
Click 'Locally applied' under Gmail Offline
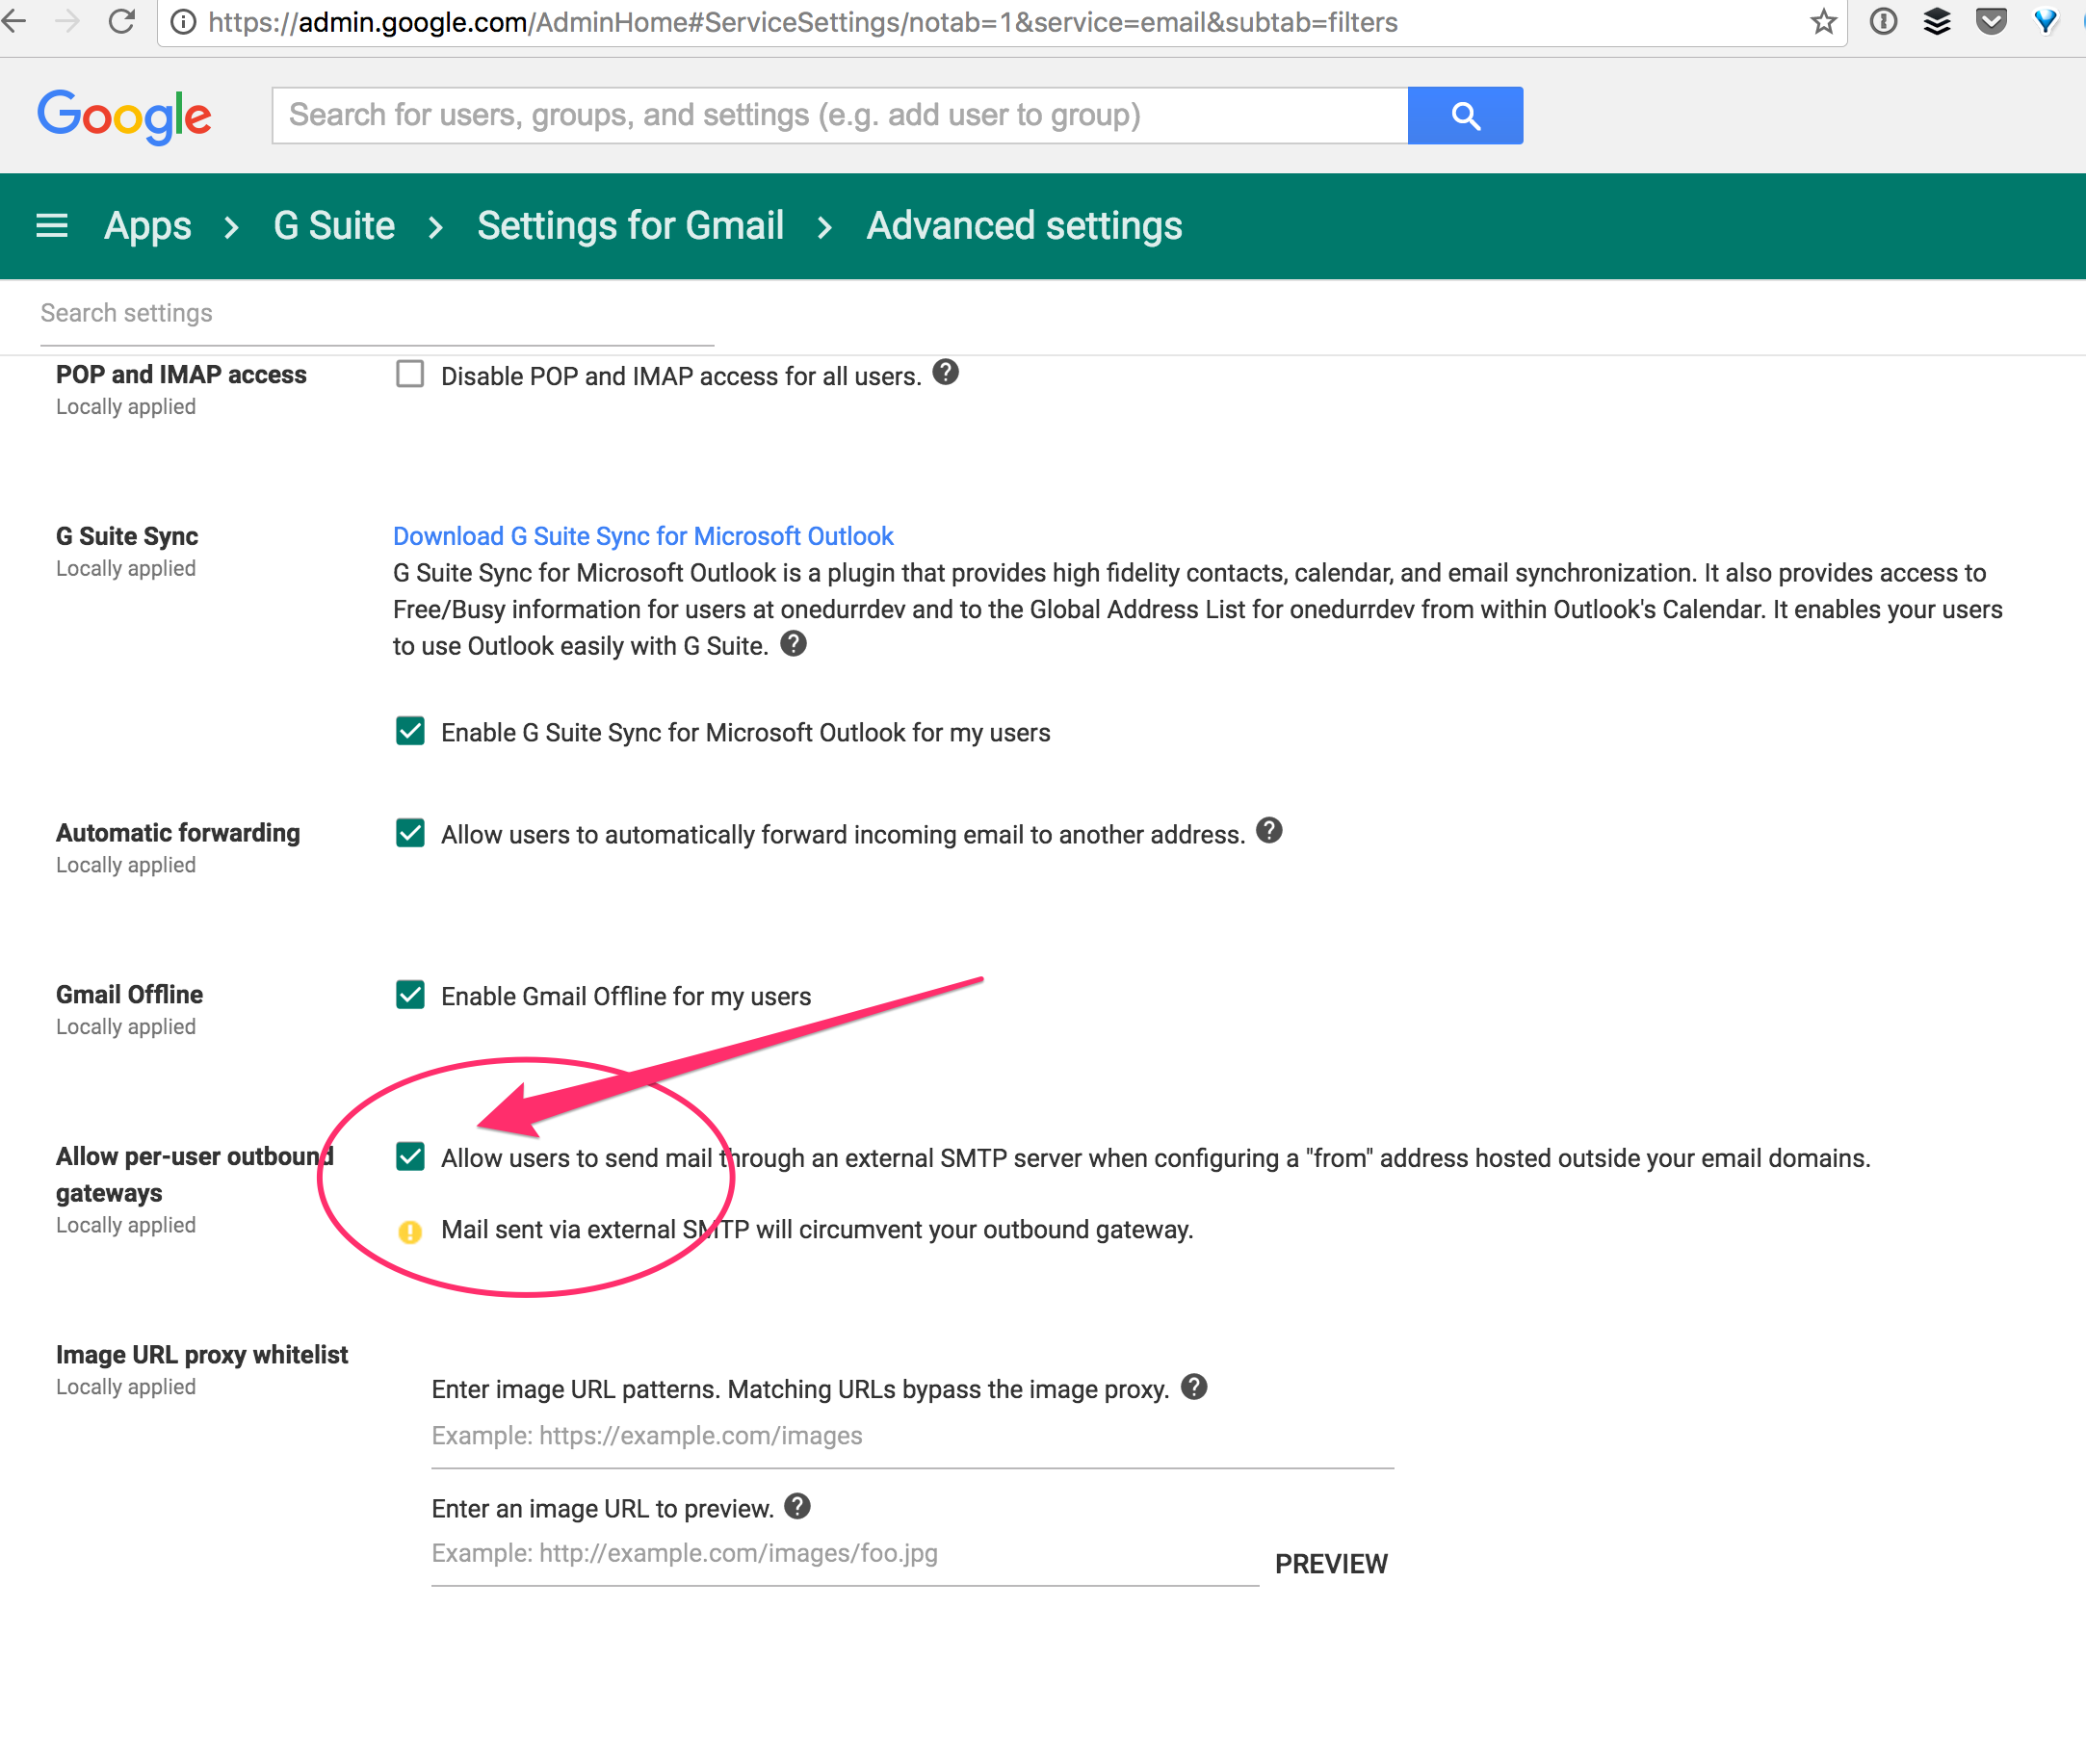126,1027
